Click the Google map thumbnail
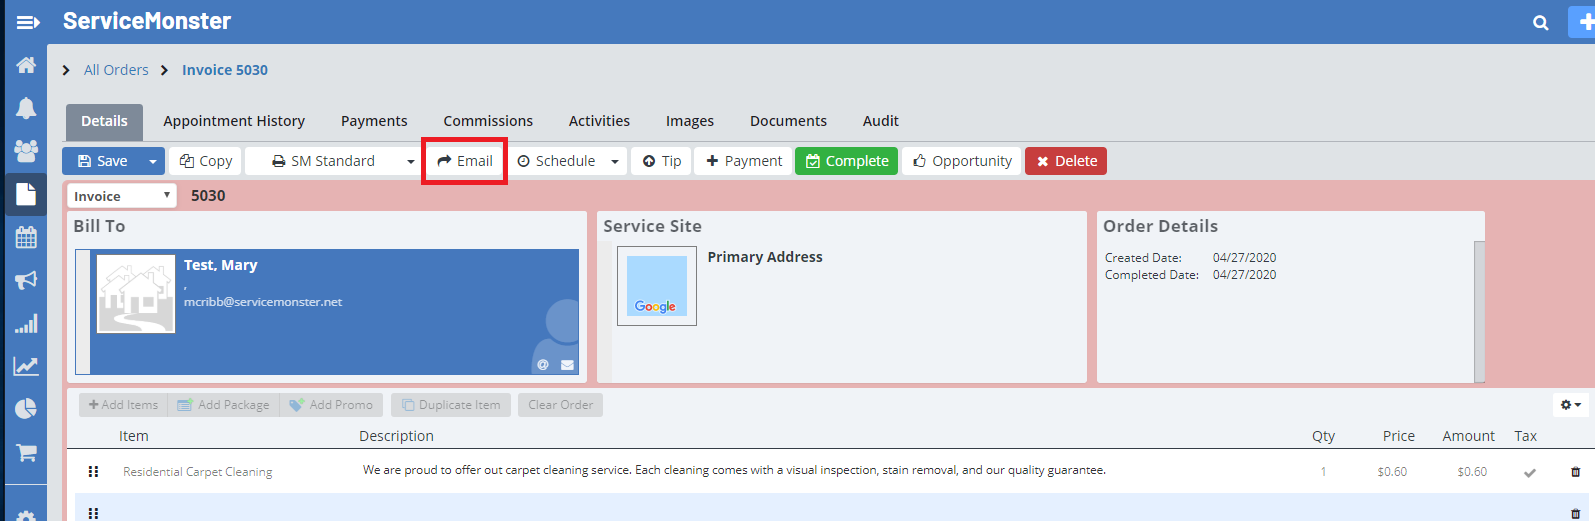Screen dimensions: 1595x521 656,286
